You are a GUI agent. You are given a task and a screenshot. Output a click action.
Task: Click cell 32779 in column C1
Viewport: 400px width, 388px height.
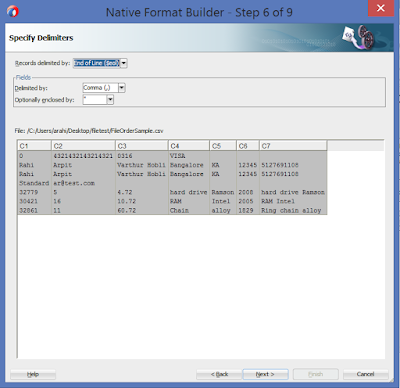34,192
